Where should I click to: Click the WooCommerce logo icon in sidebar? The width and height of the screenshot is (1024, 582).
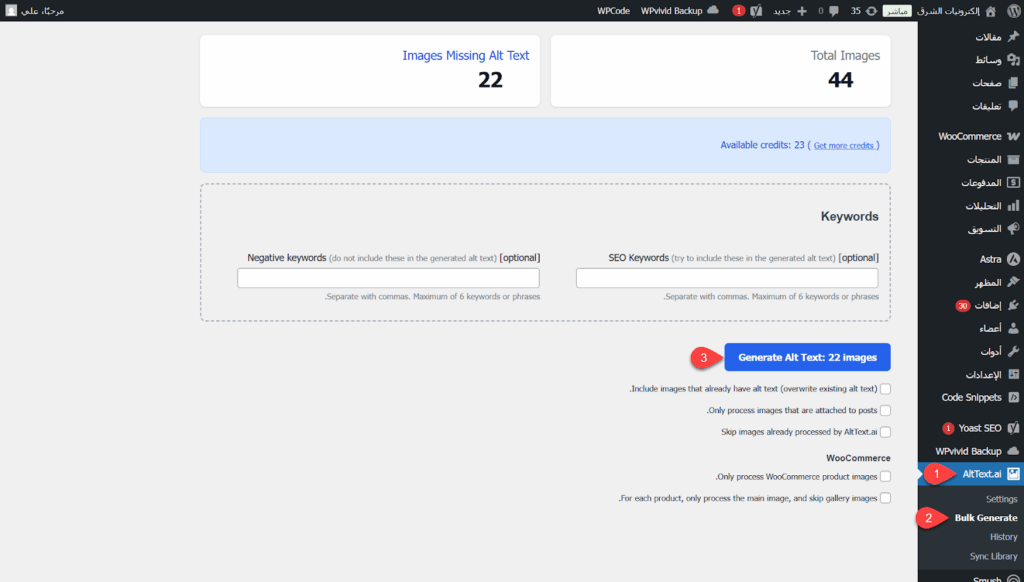coord(1013,136)
